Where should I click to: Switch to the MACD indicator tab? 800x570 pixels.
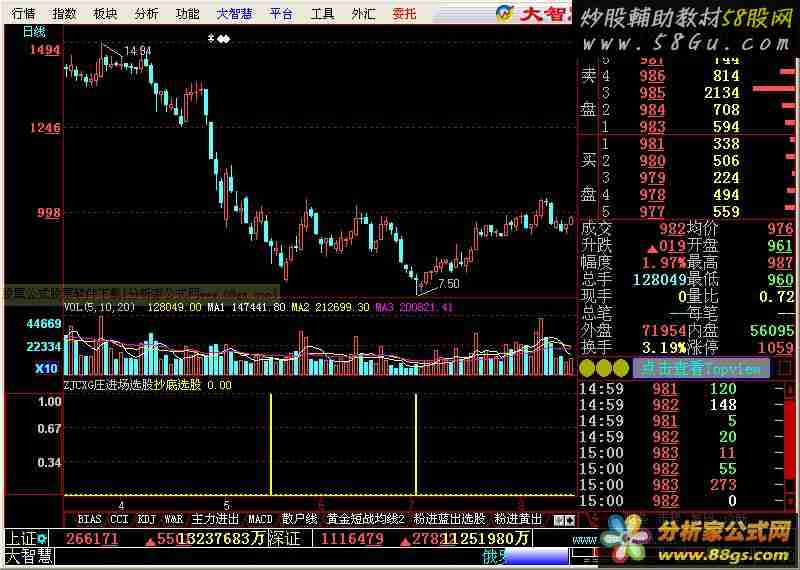click(260, 519)
